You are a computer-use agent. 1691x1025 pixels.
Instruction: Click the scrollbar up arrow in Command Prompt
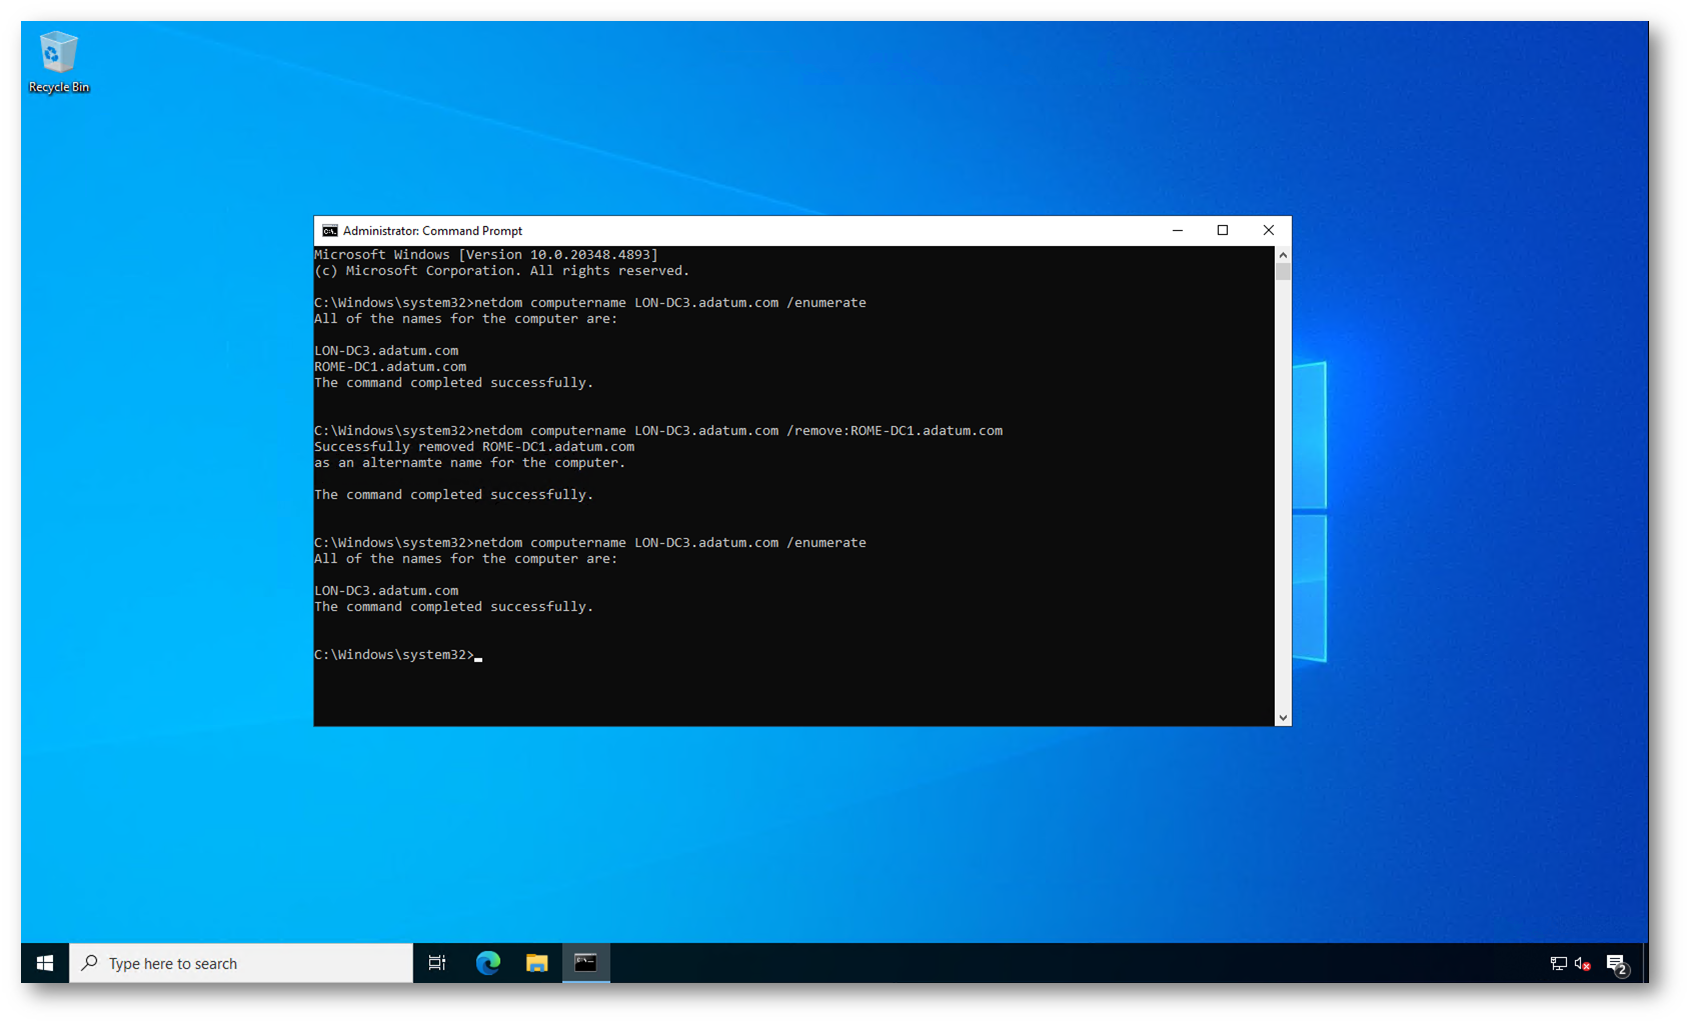[1283, 255]
